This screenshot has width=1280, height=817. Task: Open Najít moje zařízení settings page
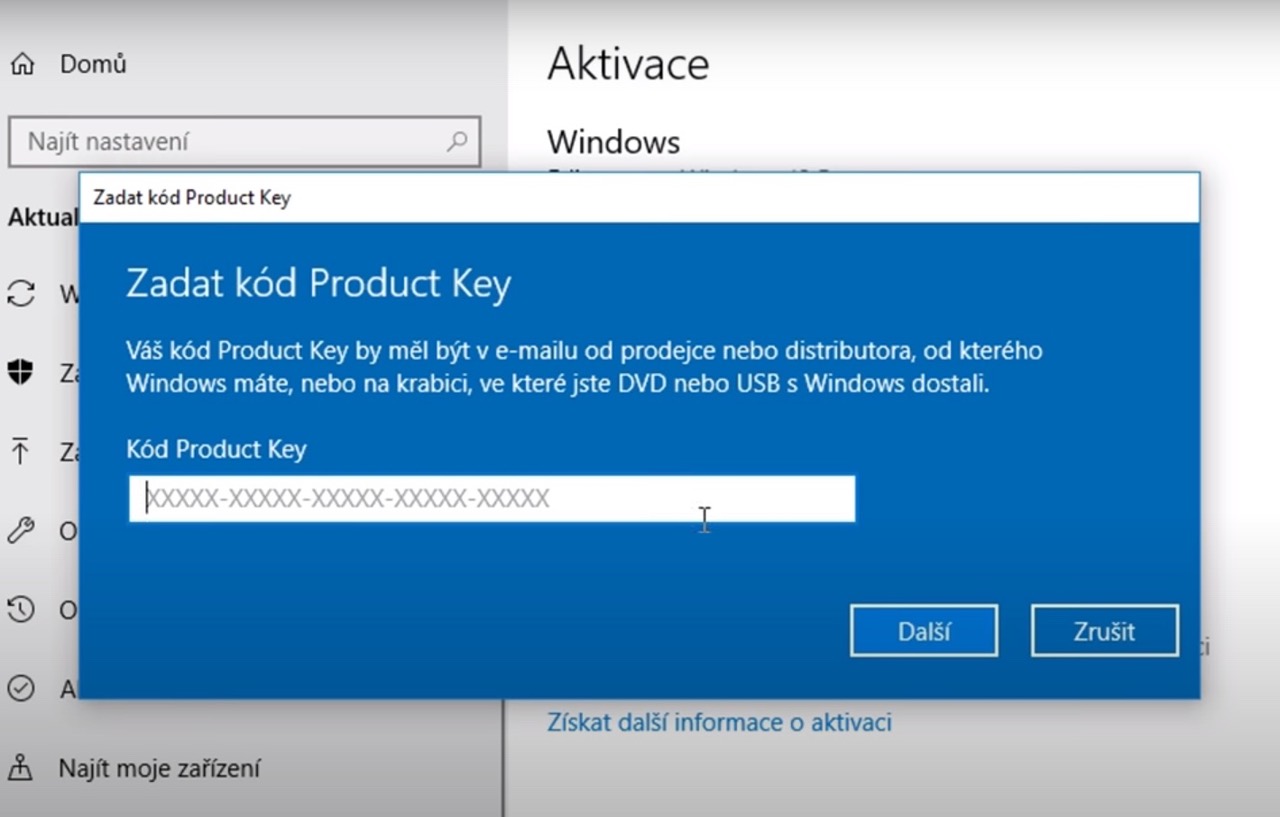pos(160,768)
